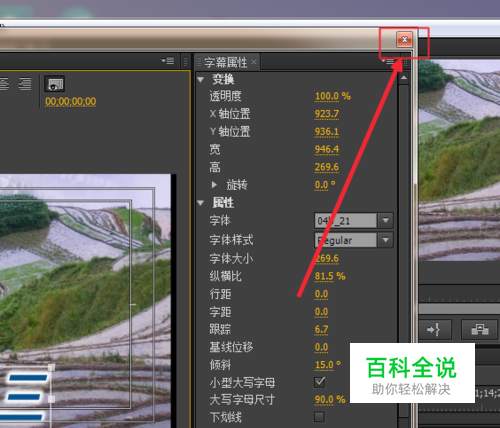Close the 字幕属性 tab with its x
Image resolution: width=500 pixels, height=428 pixels.
(254, 62)
